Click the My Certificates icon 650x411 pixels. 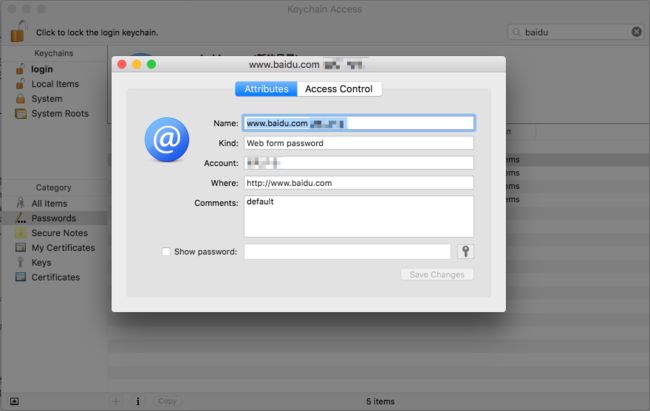[x=20, y=248]
